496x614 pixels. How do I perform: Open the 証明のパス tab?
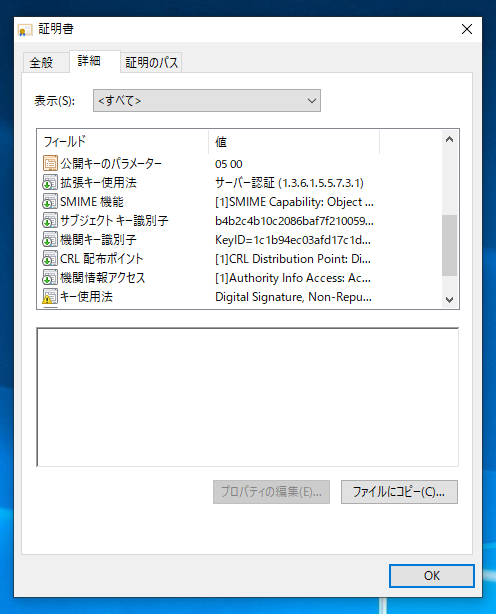152,63
